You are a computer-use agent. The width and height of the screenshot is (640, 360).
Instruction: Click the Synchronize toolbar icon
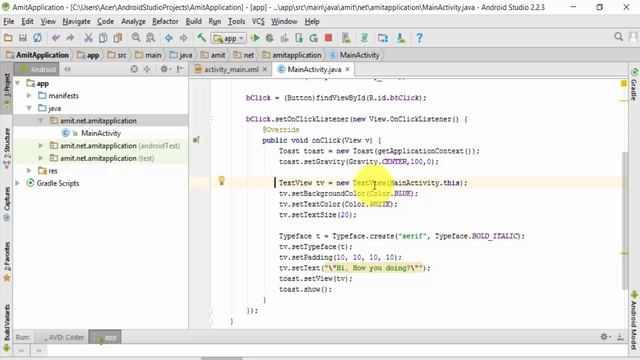pos(37,38)
